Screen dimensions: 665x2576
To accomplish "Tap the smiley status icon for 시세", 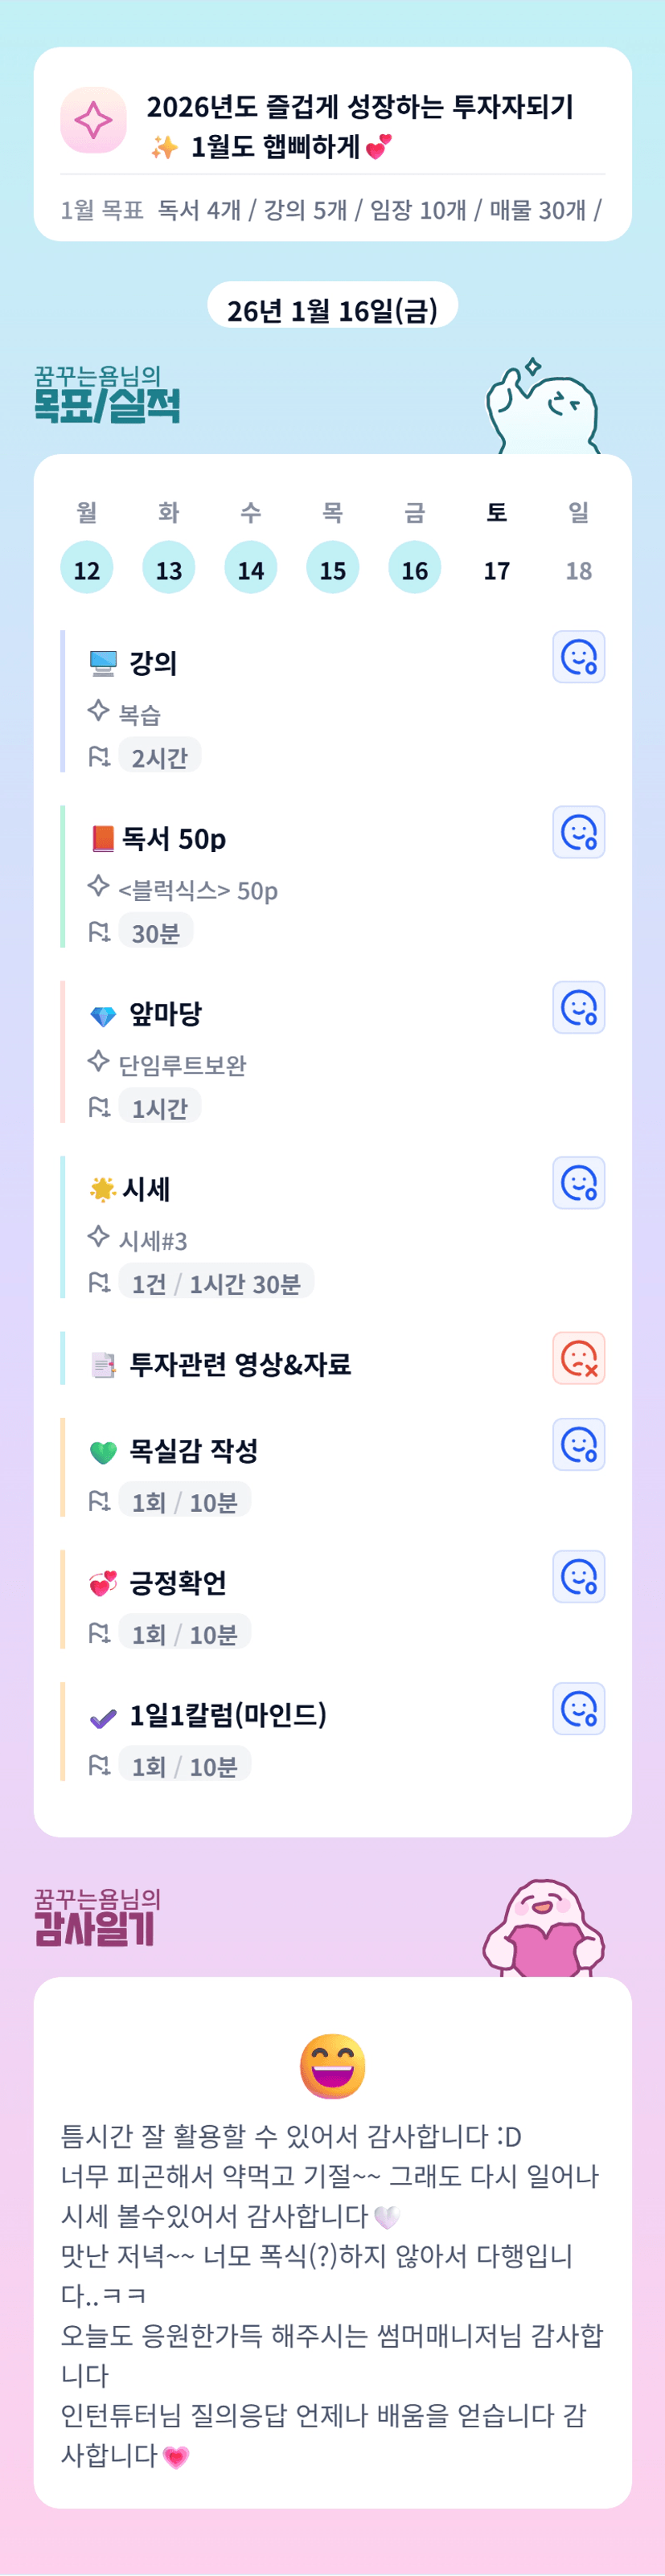I will (578, 1183).
